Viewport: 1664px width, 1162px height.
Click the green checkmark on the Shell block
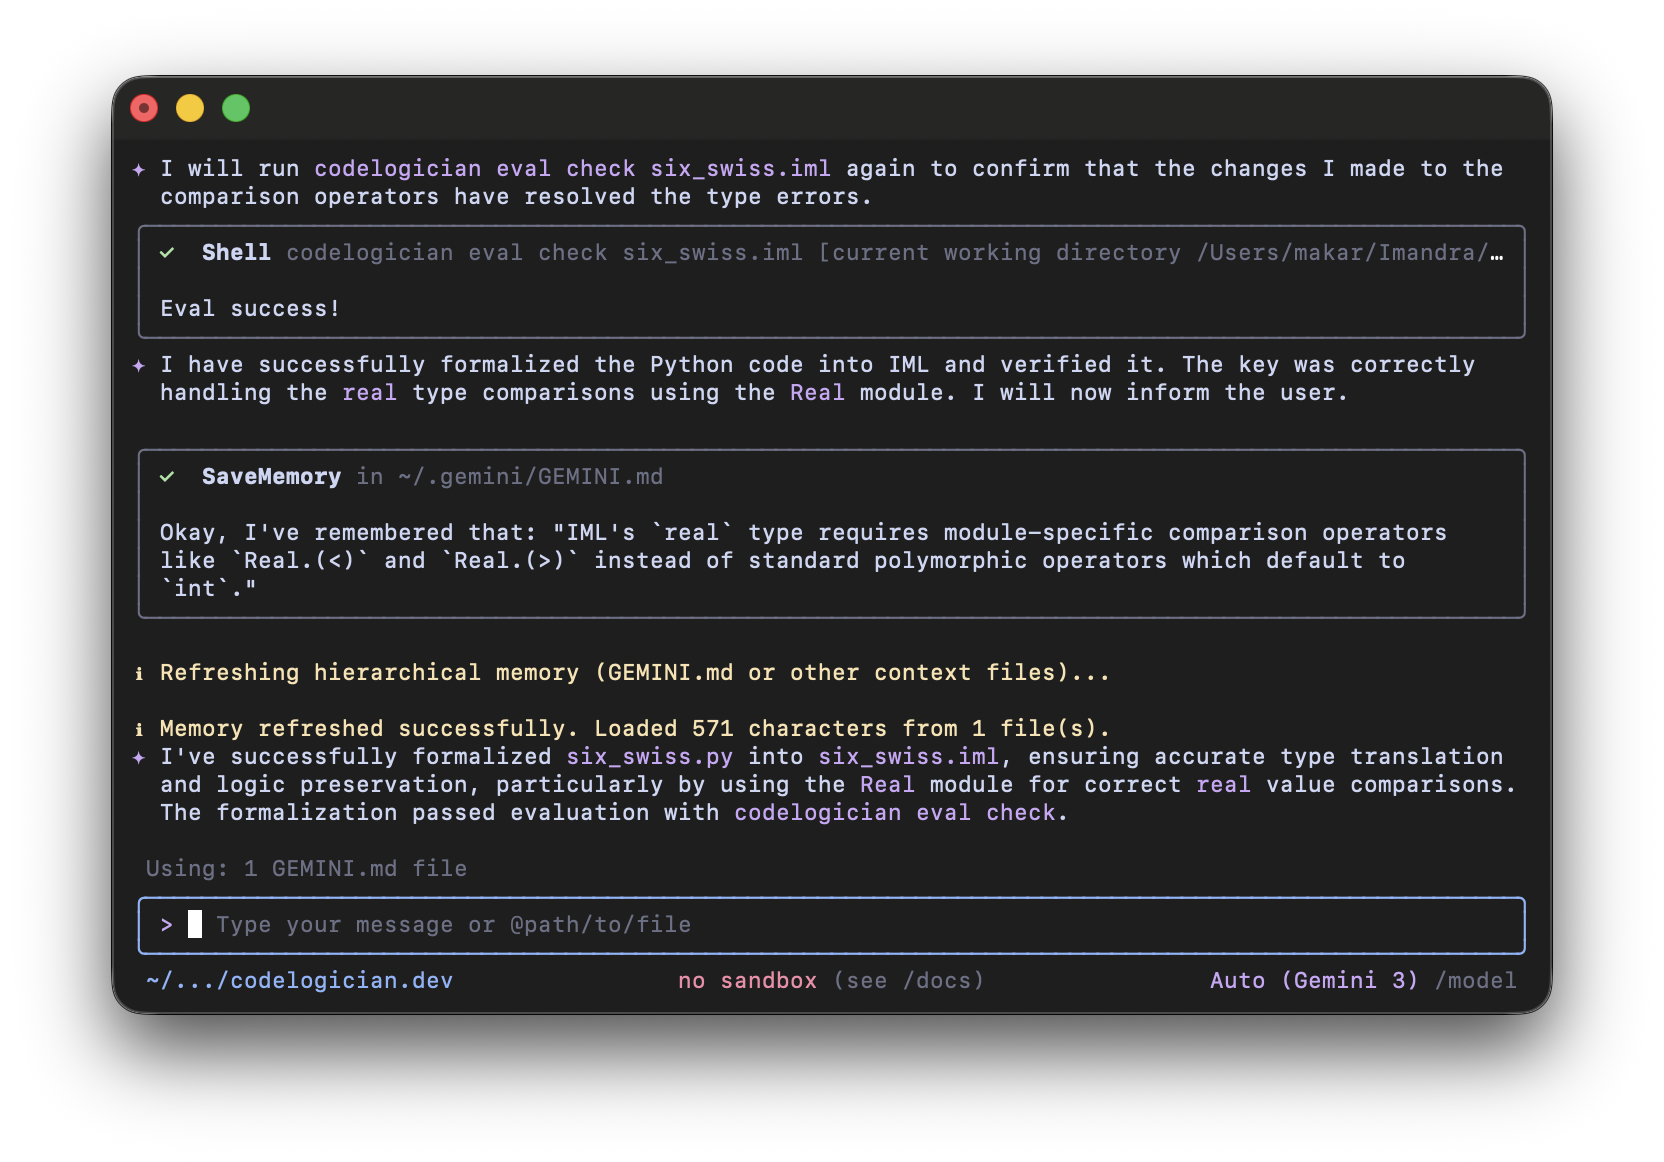pos(167,253)
